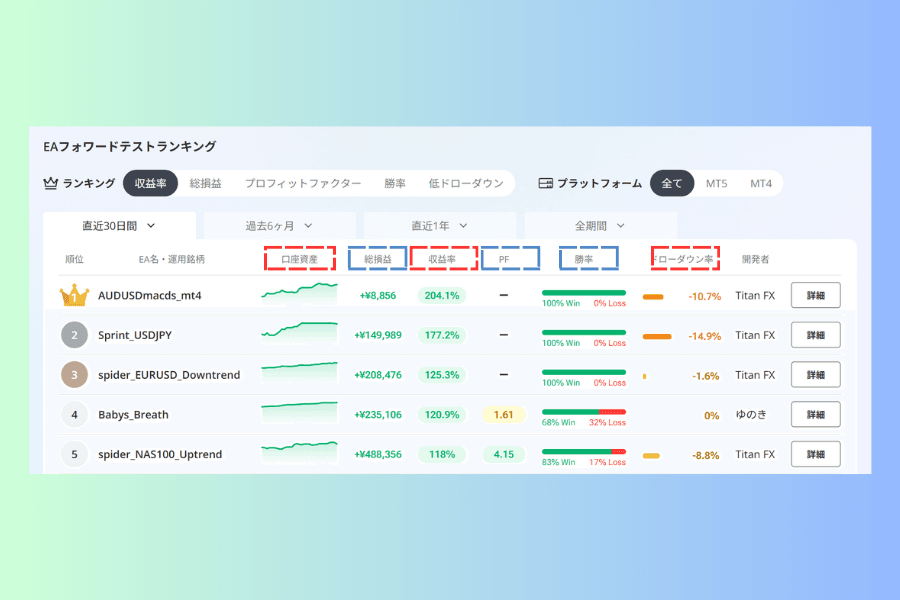Click the +¥488,356 profit value
Image resolution: width=900 pixels, height=600 pixels.
[x=378, y=454]
